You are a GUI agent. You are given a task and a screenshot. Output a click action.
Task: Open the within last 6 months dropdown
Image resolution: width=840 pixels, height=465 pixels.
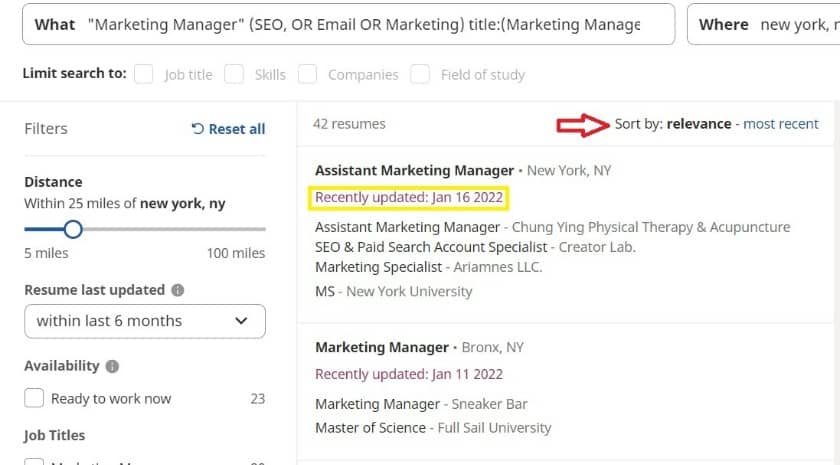pyautogui.click(x=145, y=321)
